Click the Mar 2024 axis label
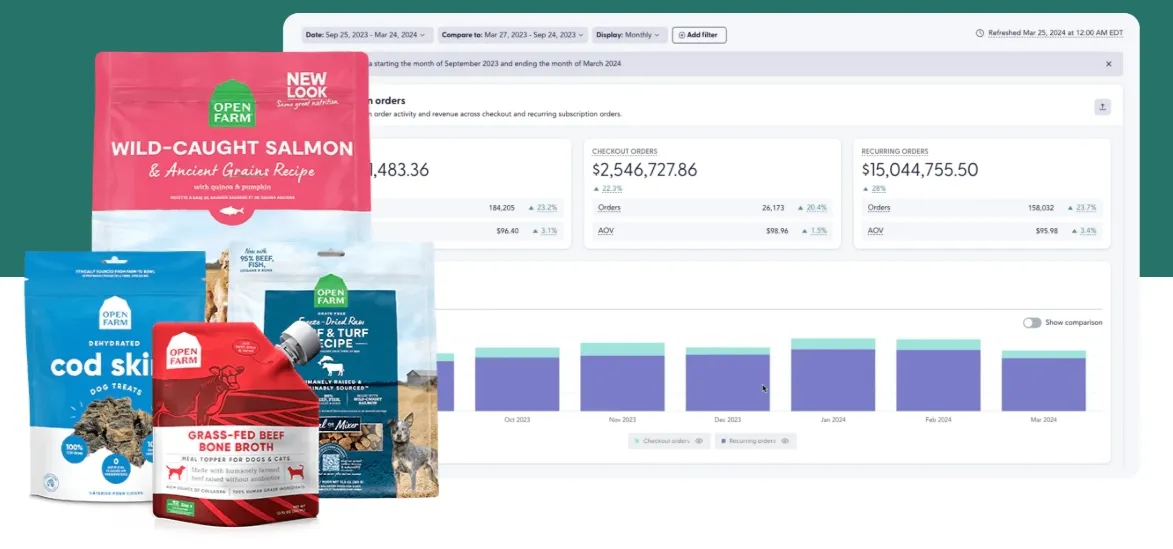The width and height of the screenshot is (1173, 549). tap(1044, 420)
